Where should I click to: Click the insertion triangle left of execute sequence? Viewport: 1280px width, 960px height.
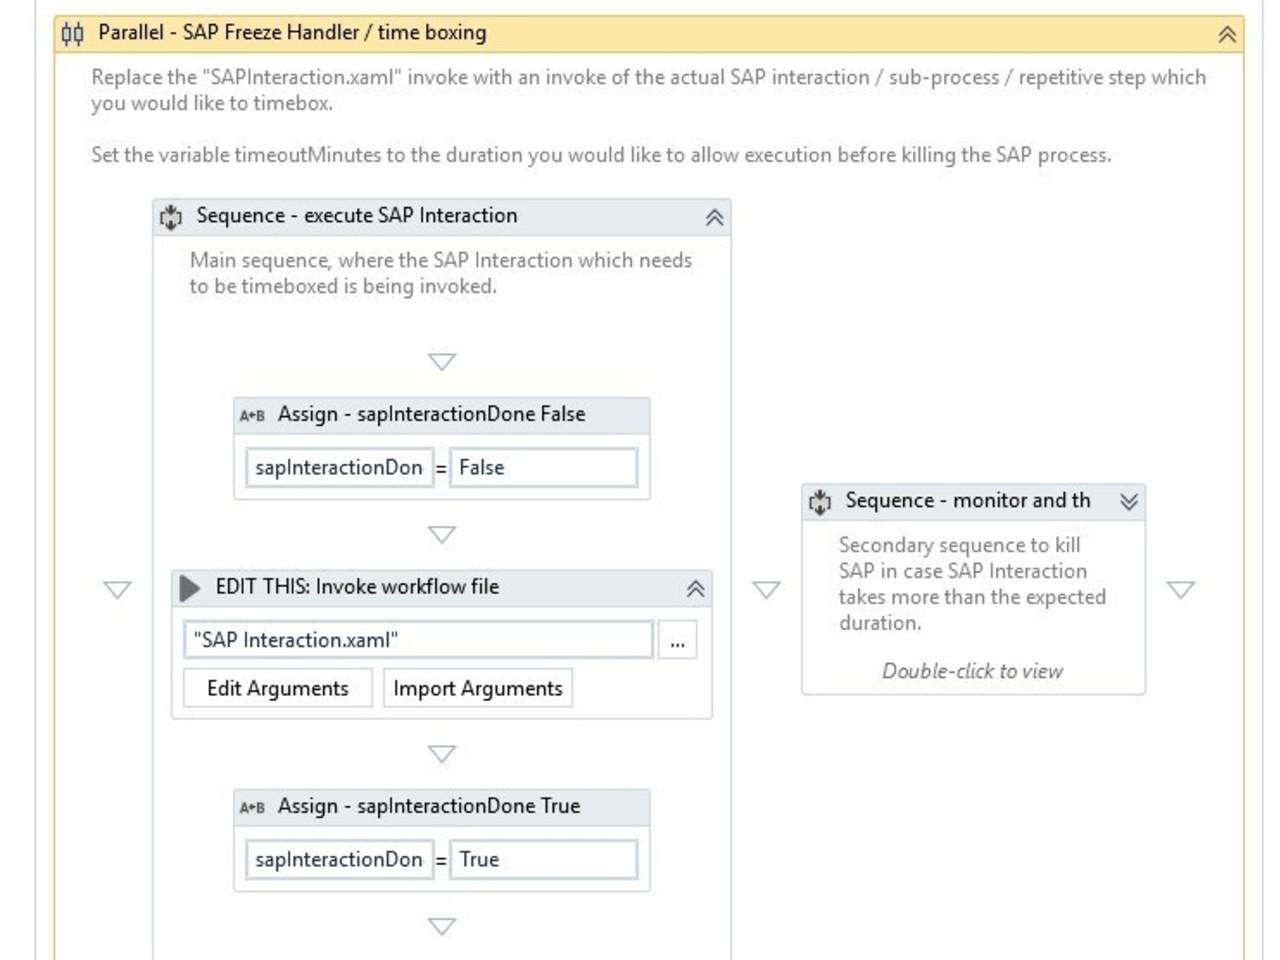point(118,590)
